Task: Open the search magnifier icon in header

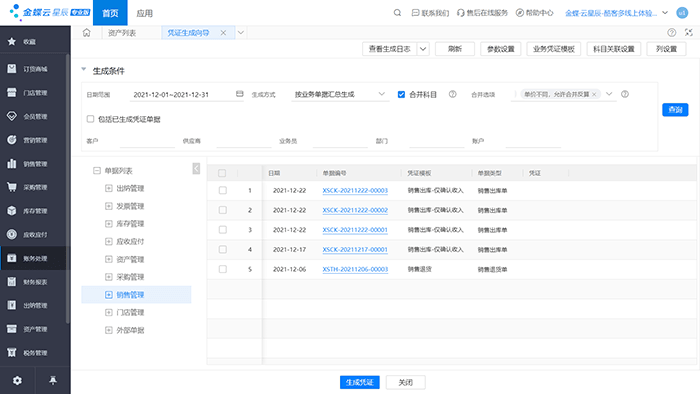Action: (x=397, y=13)
